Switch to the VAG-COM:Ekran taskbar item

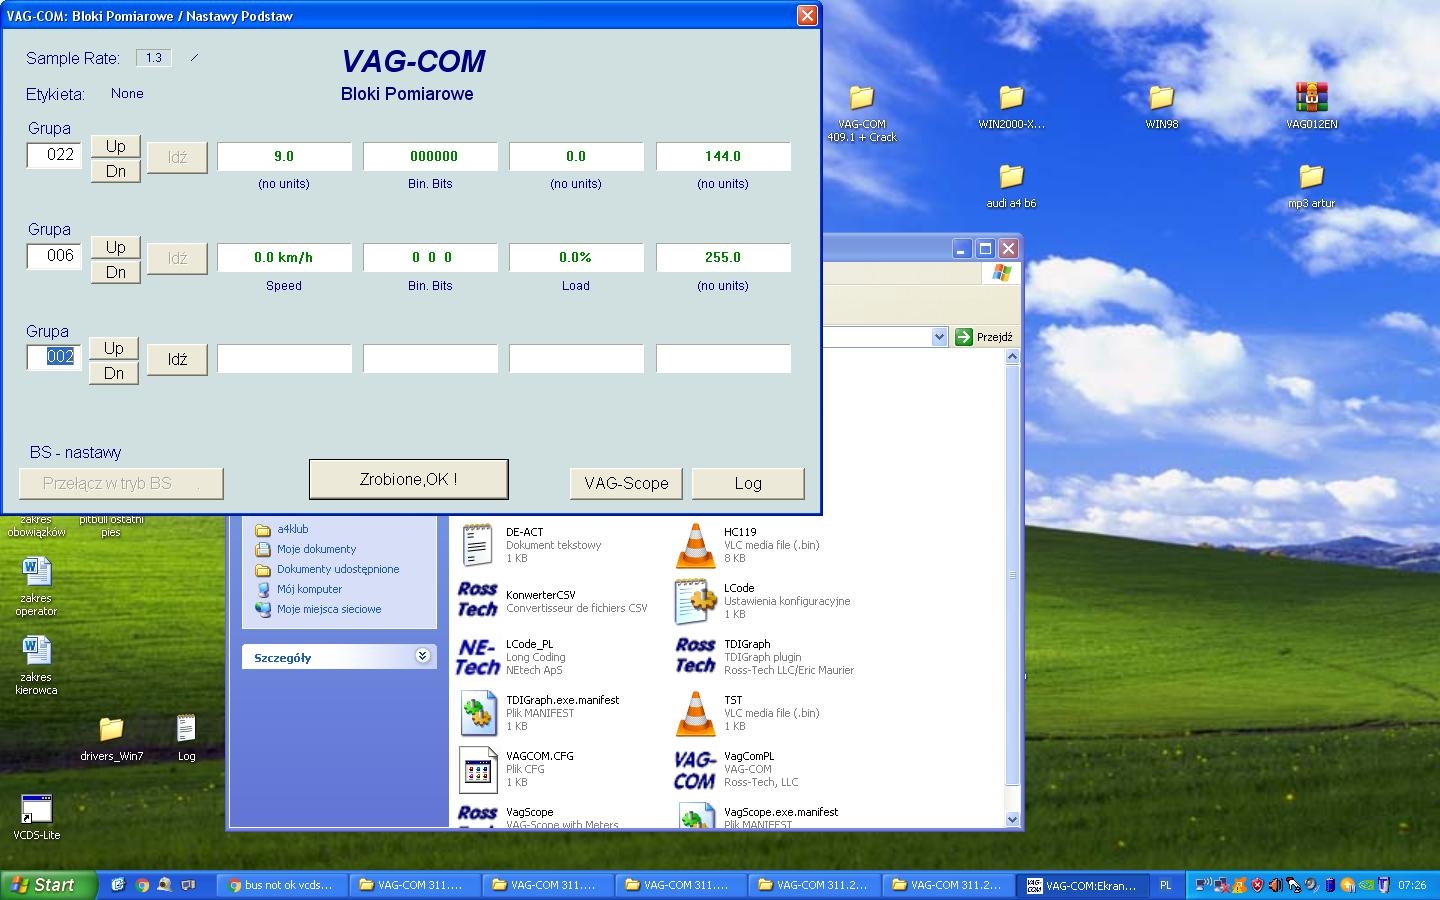(x=1083, y=885)
